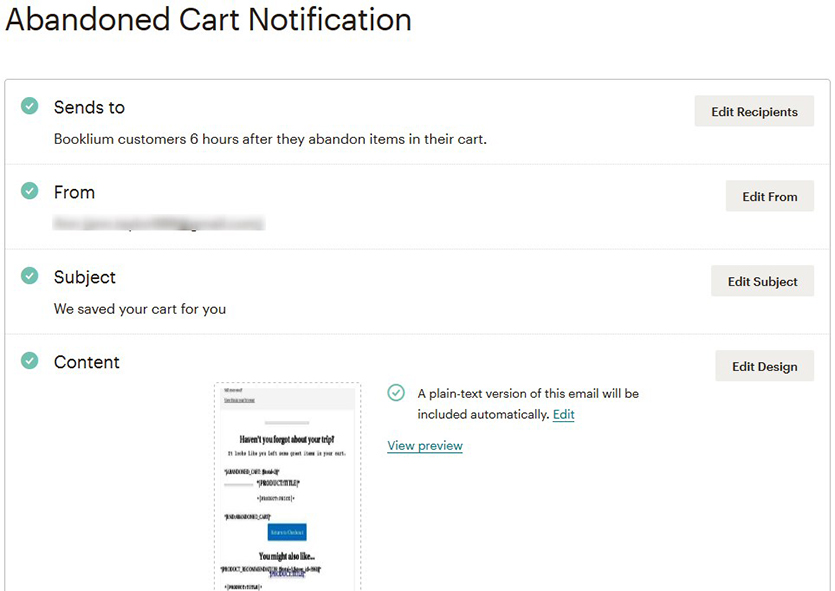The width and height of the screenshot is (835, 591).
Task: Click the green checkmark beside Sends to
Action: coord(29,106)
